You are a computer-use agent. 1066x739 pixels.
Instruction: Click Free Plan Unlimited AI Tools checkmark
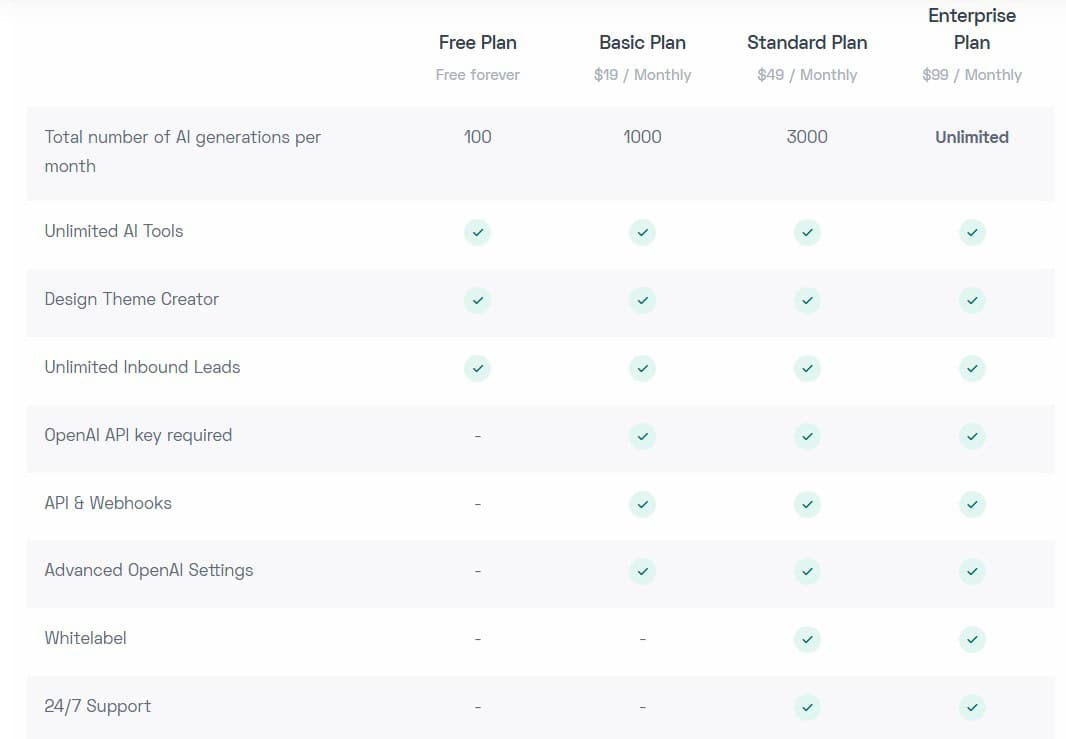click(x=478, y=233)
